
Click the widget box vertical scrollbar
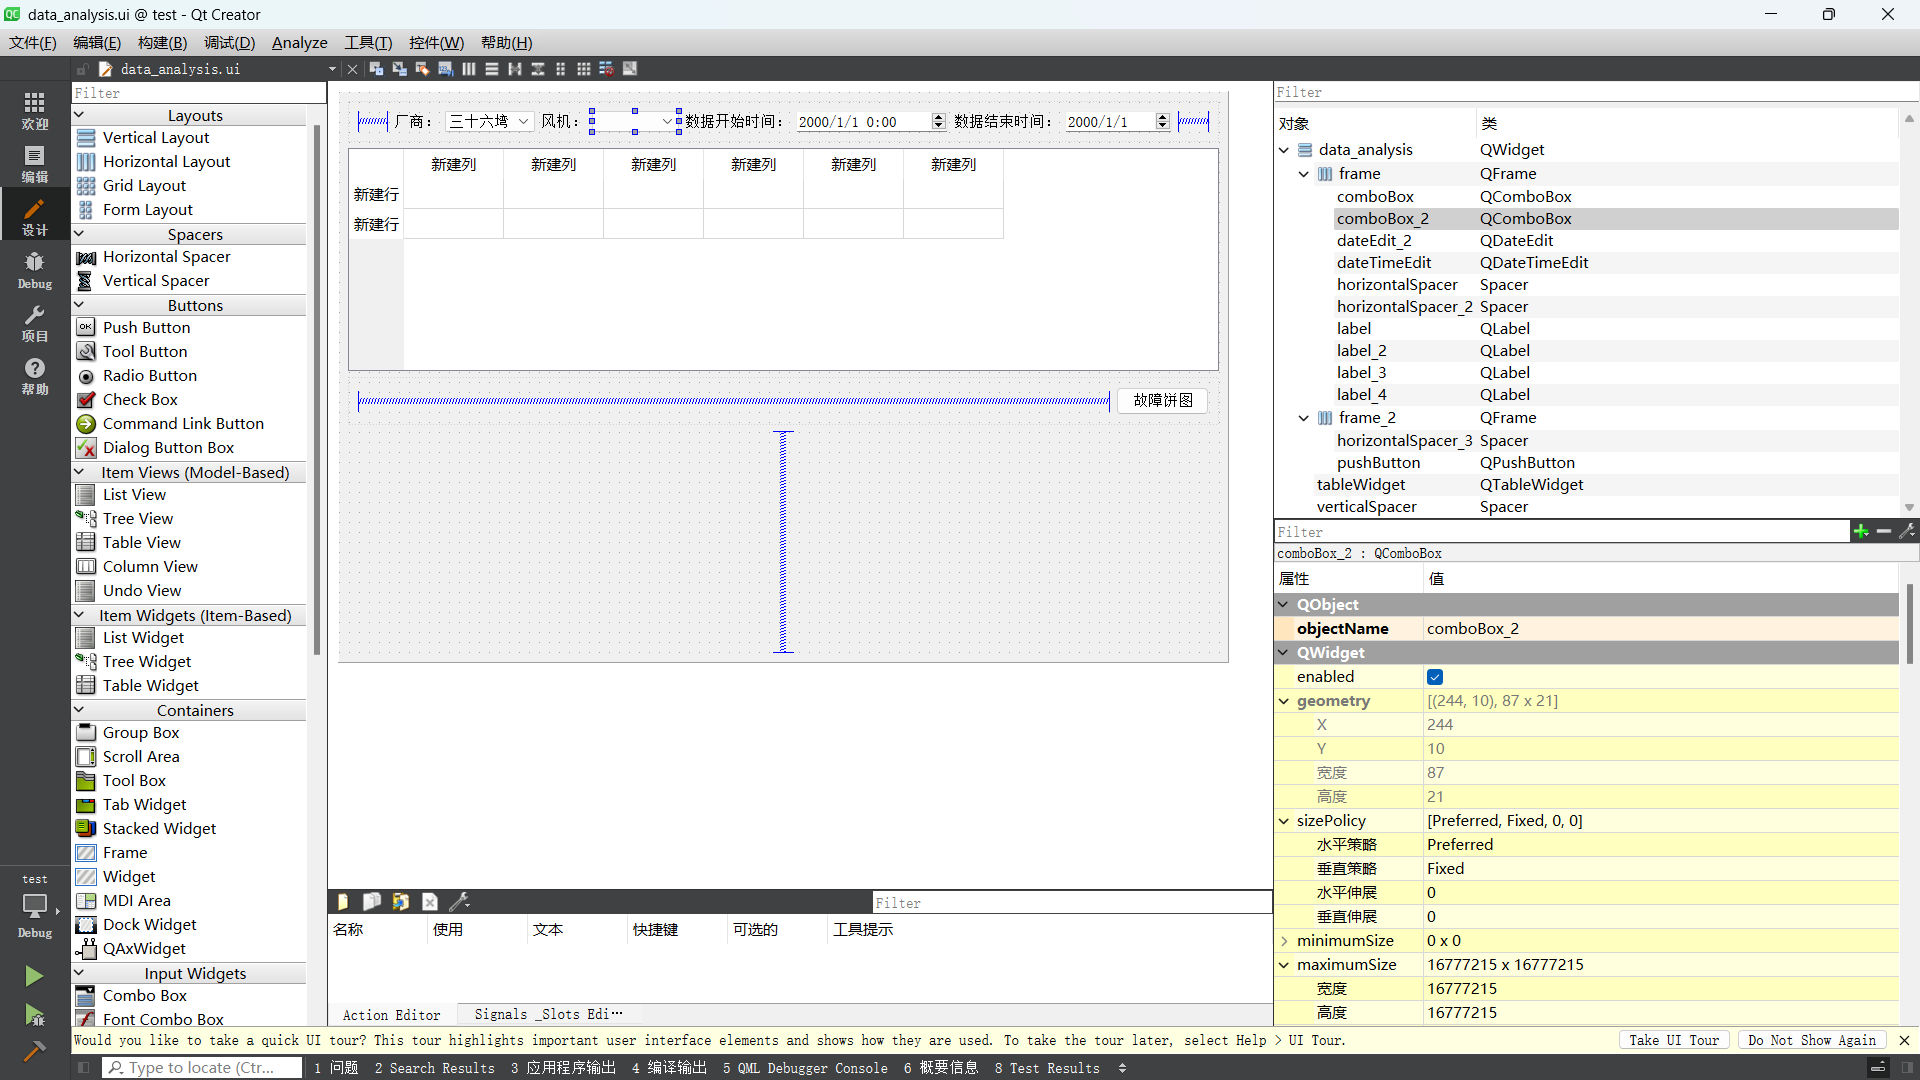pyautogui.click(x=317, y=389)
